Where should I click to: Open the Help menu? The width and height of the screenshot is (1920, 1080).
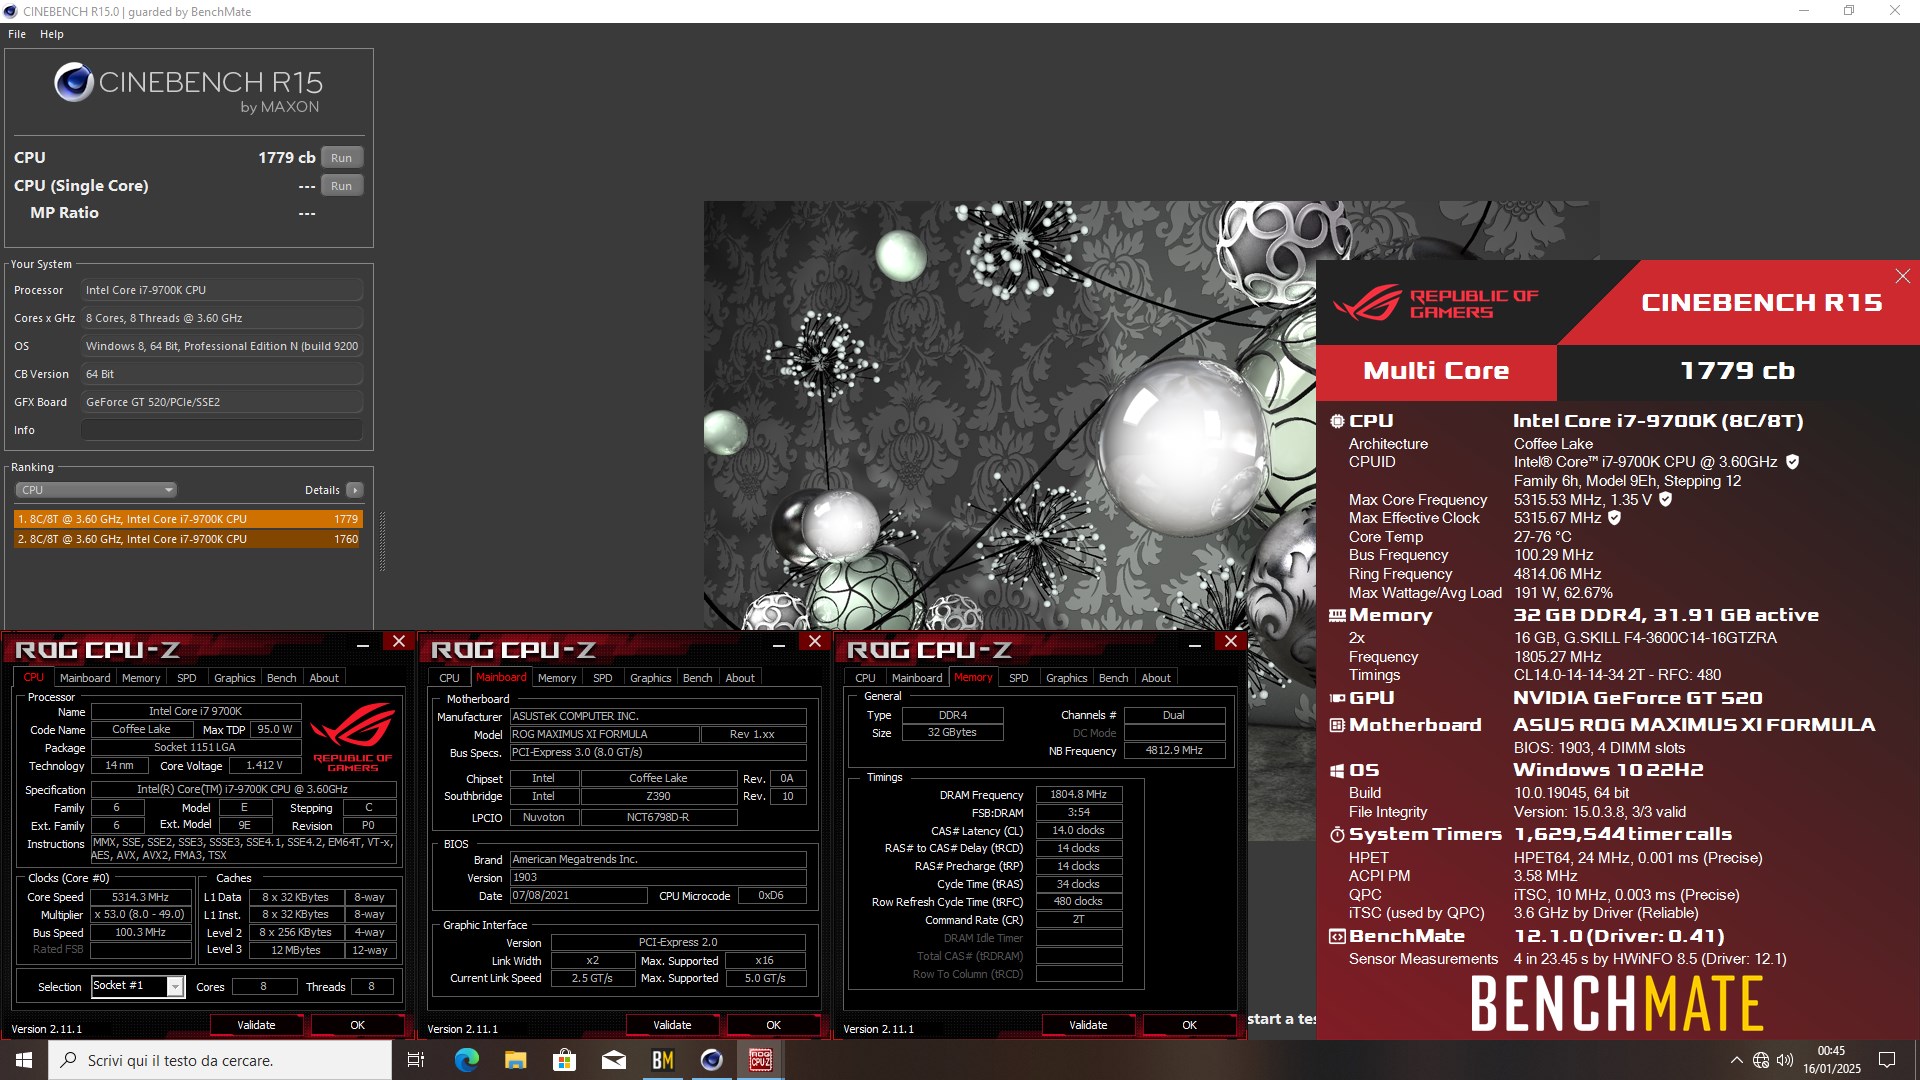coord(52,34)
